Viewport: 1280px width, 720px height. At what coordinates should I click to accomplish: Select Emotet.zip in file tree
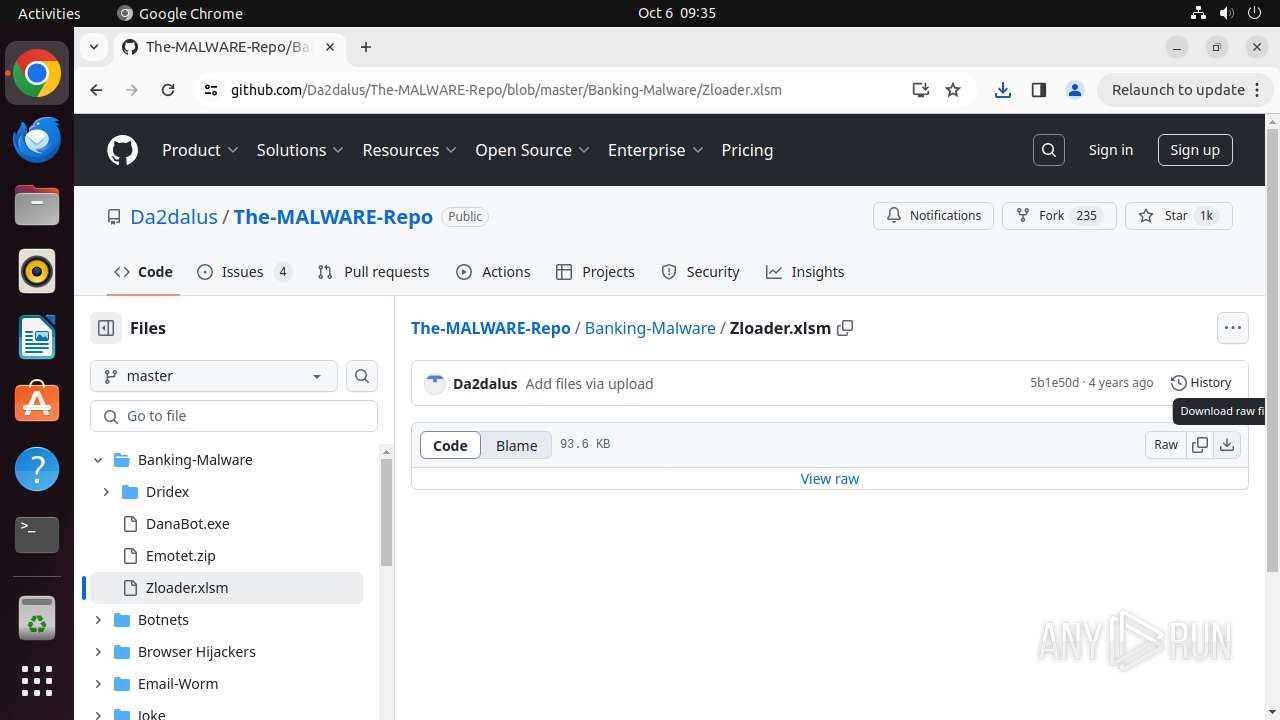click(181, 556)
